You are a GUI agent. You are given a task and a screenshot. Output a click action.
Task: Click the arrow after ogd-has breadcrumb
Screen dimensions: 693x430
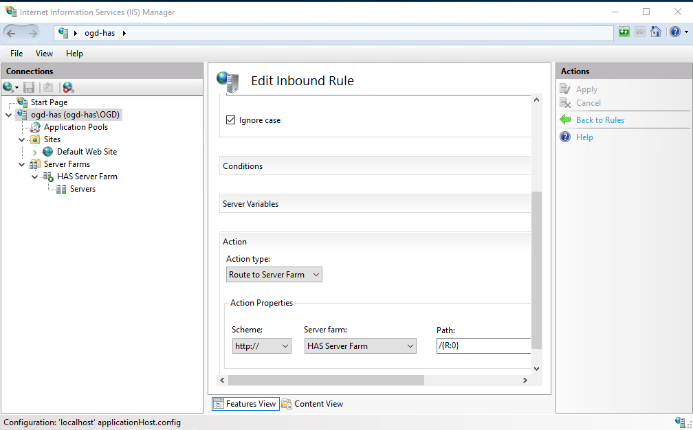coord(124,33)
